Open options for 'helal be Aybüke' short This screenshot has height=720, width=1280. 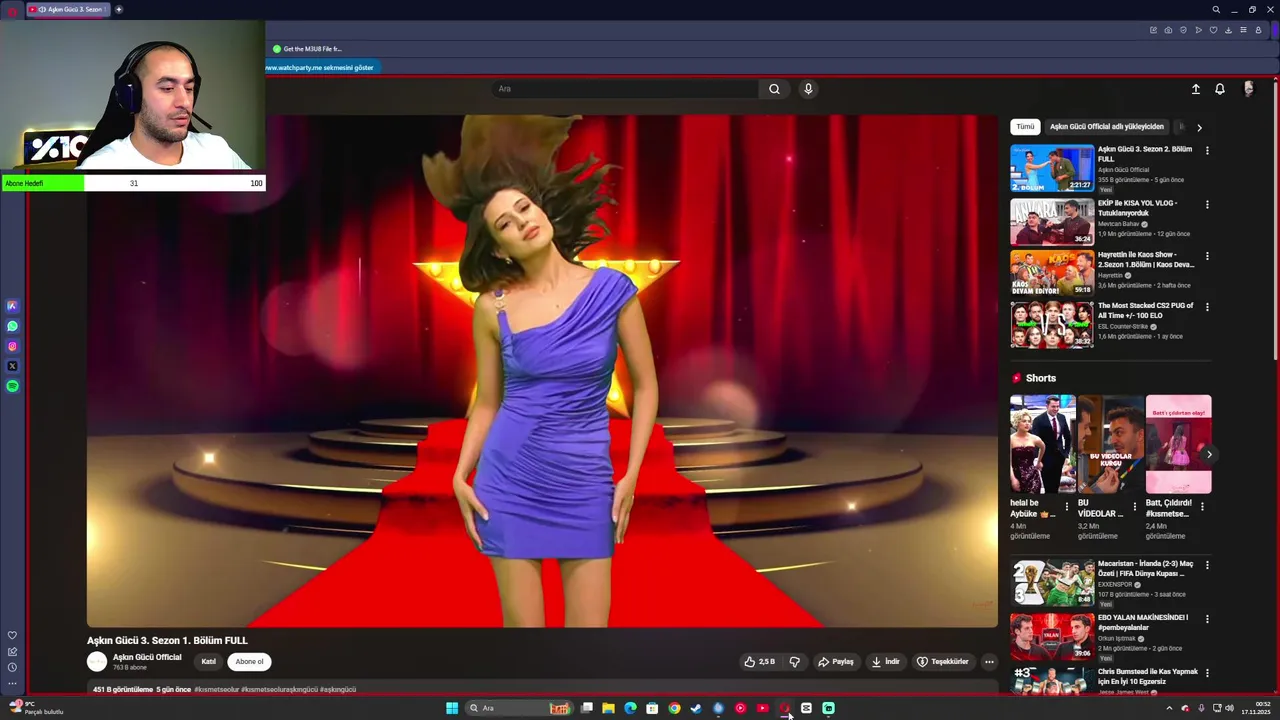click(1066, 507)
